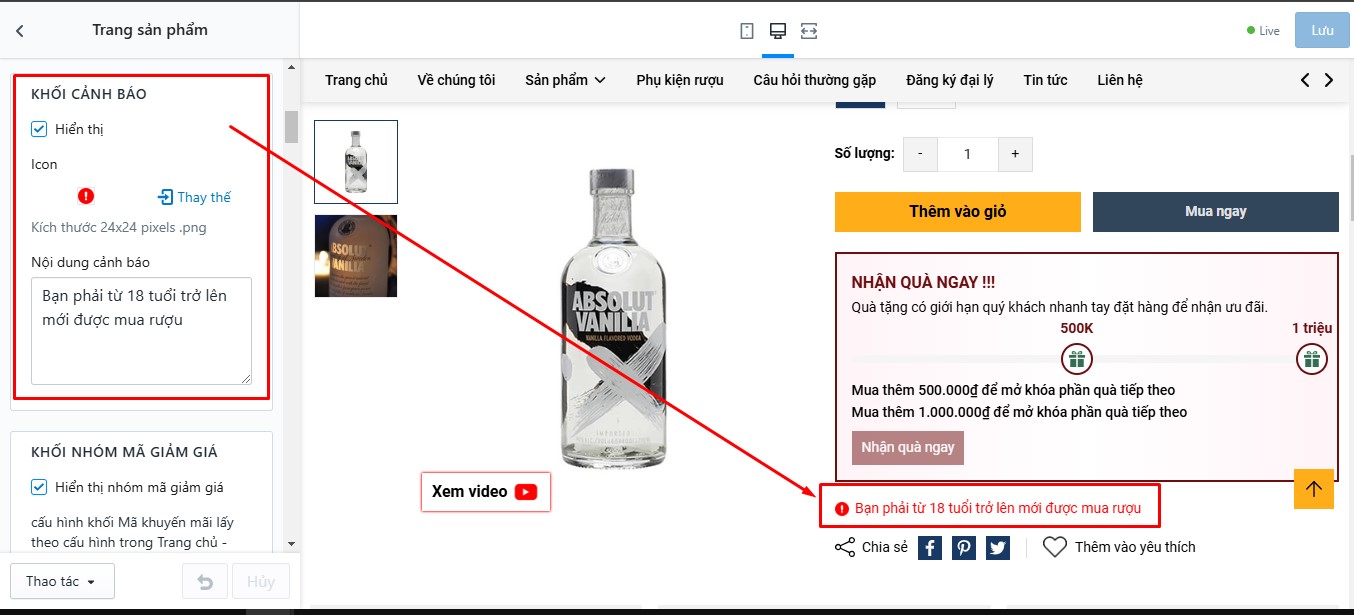Switch to mobile preview icon

pos(746,31)
